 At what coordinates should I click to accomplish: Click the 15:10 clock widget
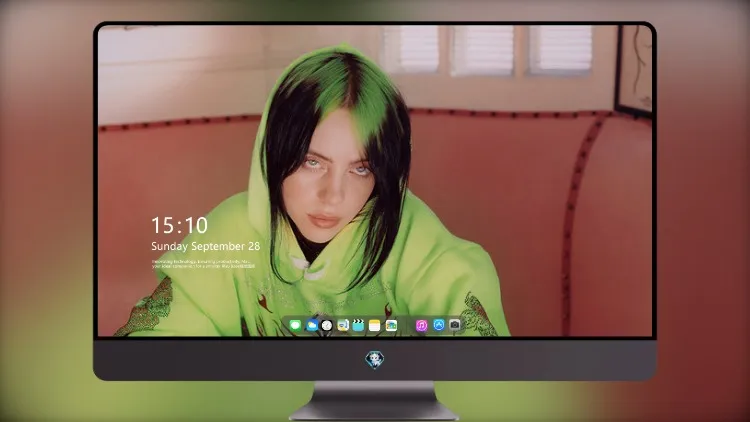(179, 225)
